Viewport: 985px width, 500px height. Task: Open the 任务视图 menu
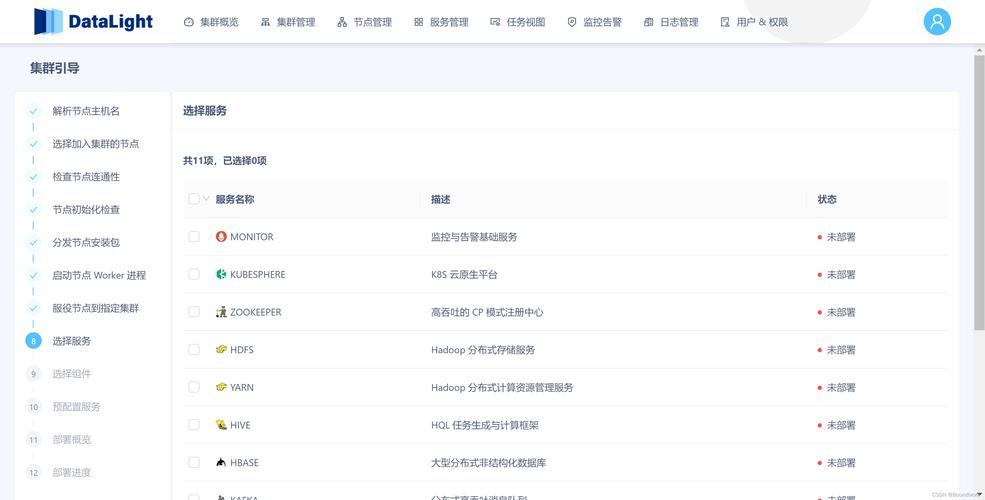[518, 22]
